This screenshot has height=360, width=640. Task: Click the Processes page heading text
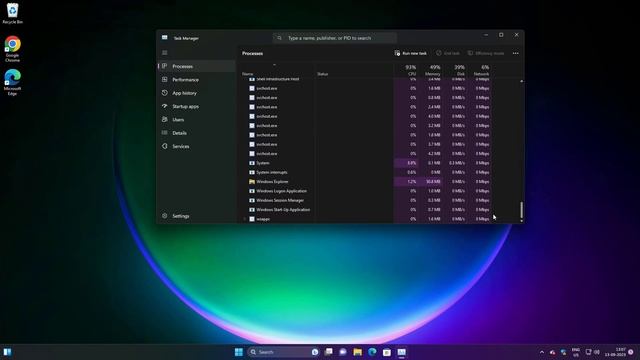tap(252, 53)
